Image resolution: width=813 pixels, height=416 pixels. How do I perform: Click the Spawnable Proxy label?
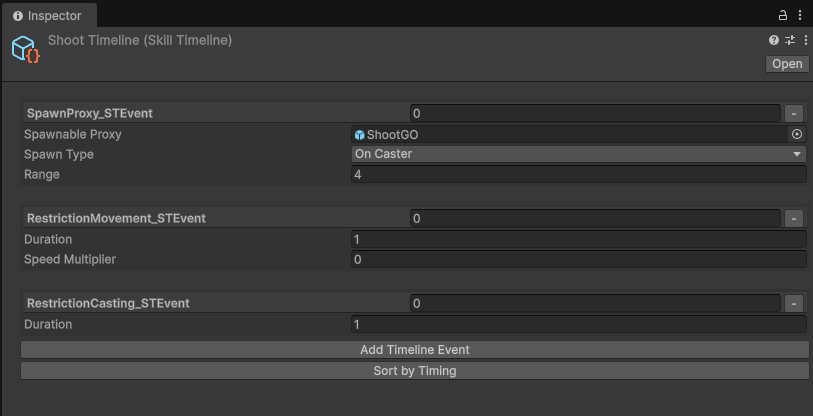point(73,134)
